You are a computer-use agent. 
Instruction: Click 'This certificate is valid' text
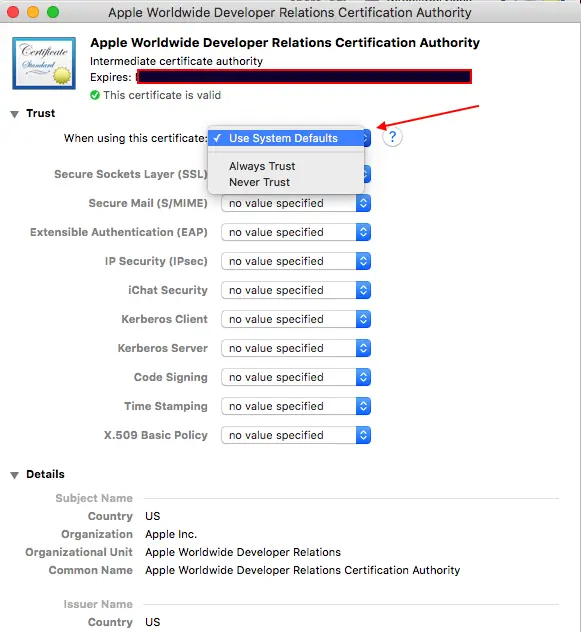tap(162, 95)
